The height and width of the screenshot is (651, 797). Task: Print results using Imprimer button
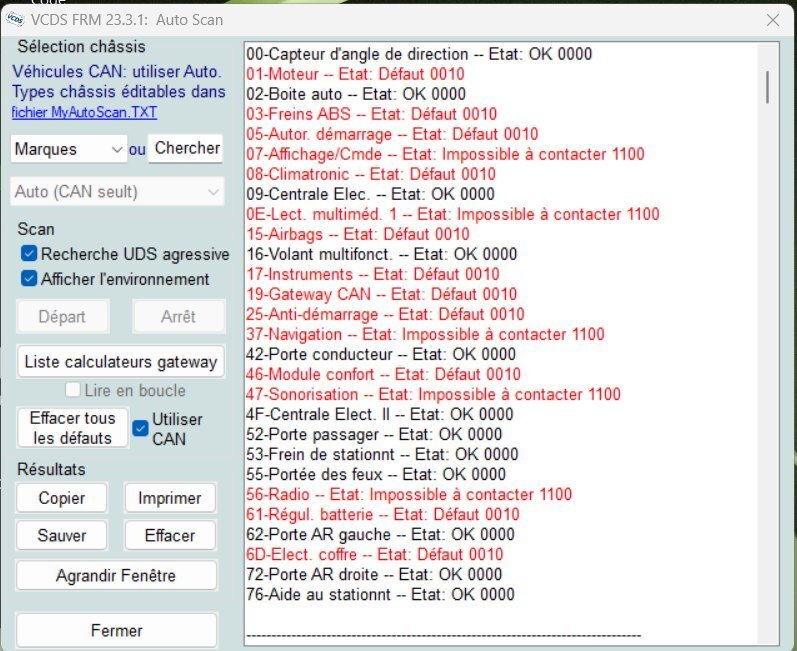tap(169, 498)
